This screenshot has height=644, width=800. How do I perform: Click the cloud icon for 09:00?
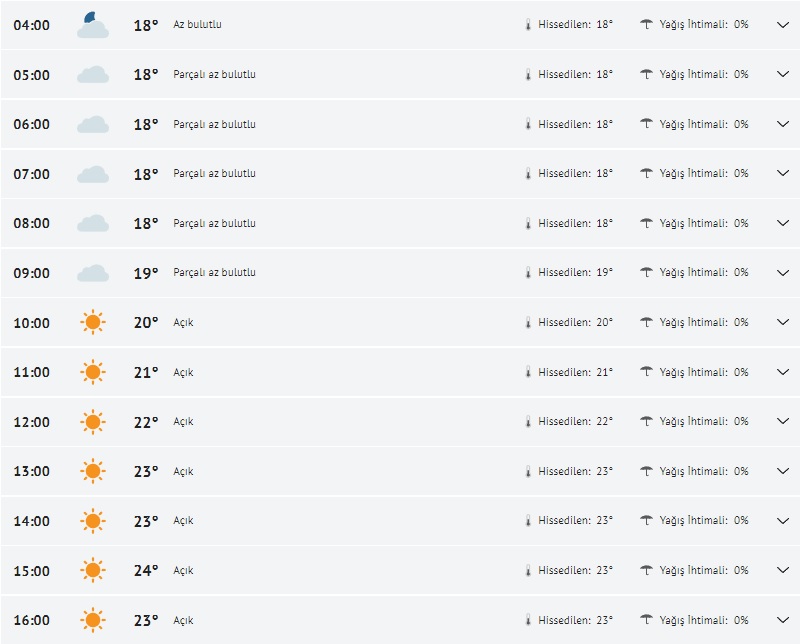pos(93,273)
